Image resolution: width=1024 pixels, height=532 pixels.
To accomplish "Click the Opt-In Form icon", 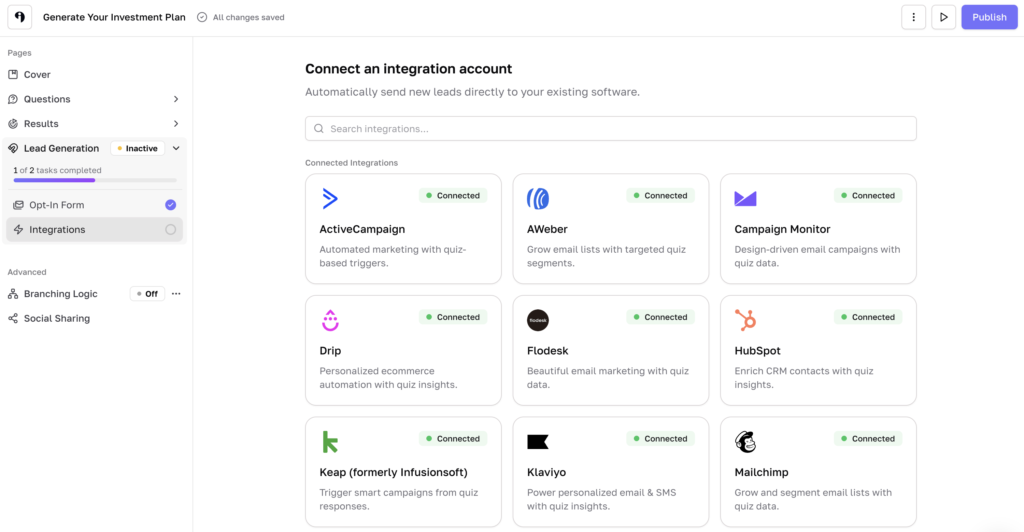I will 18,205.
